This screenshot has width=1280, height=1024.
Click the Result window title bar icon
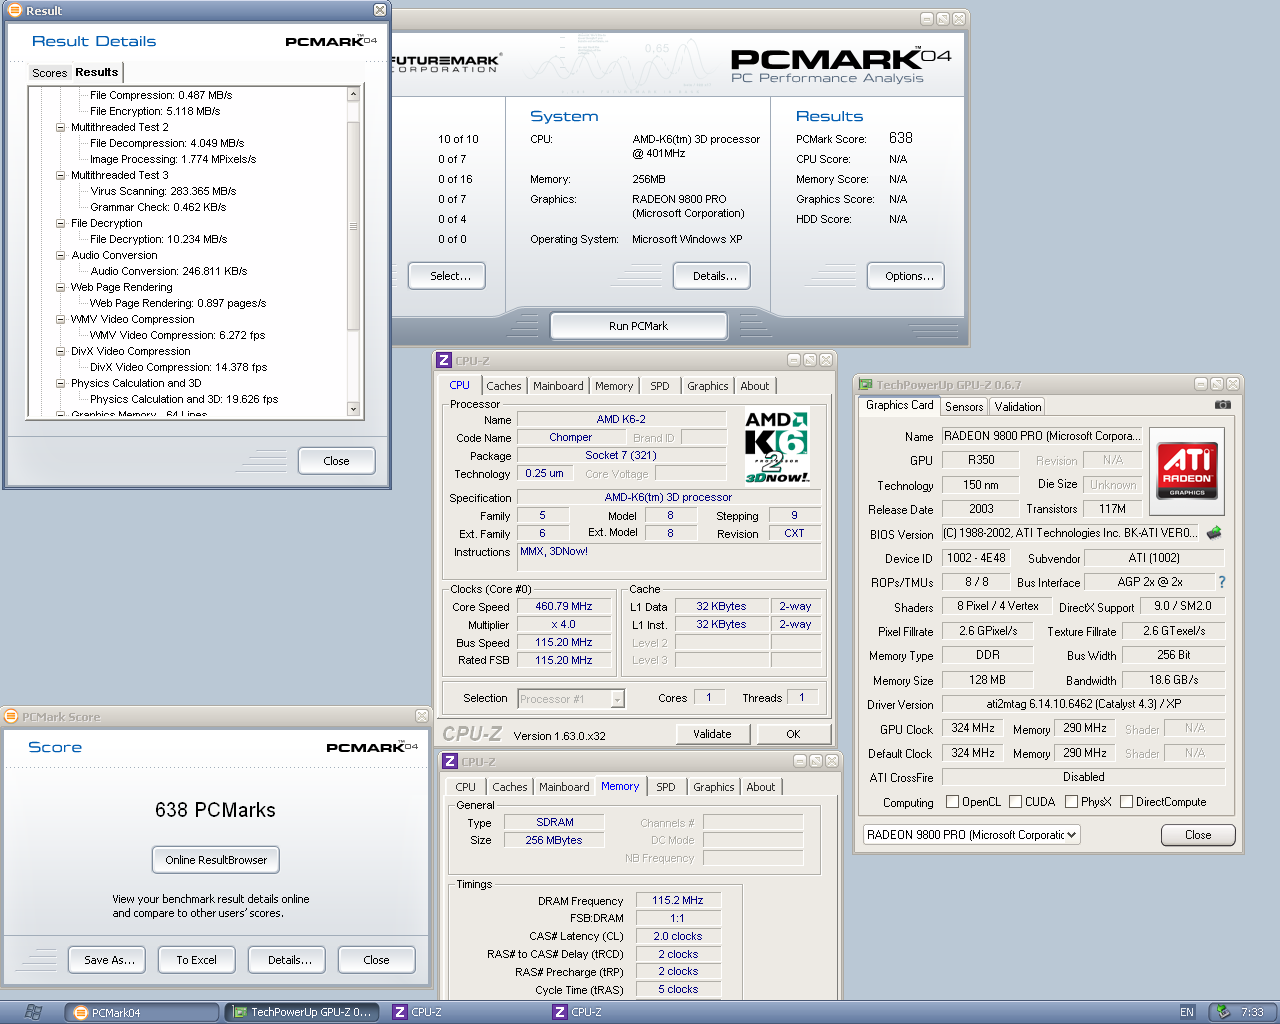pos(14,10)
